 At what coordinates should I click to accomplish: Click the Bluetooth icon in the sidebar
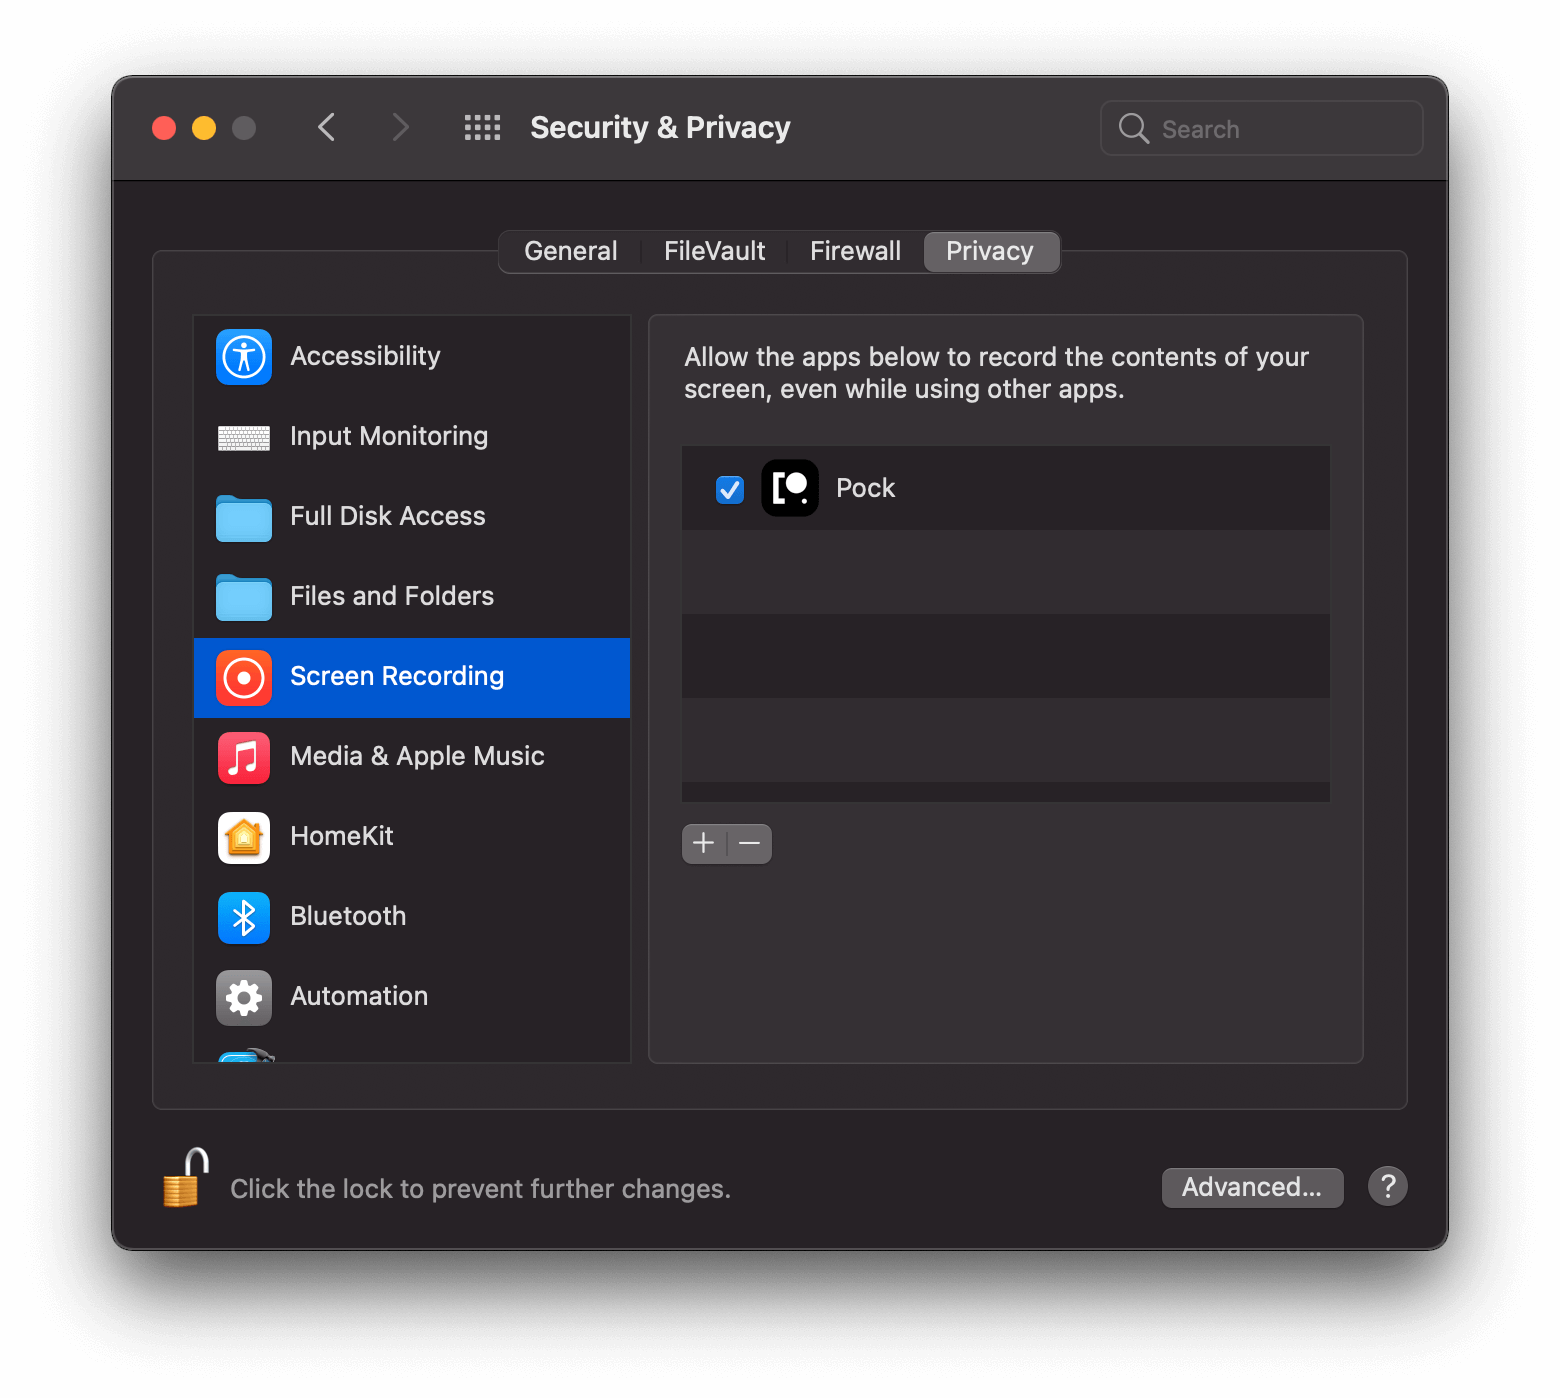point(243,917)
